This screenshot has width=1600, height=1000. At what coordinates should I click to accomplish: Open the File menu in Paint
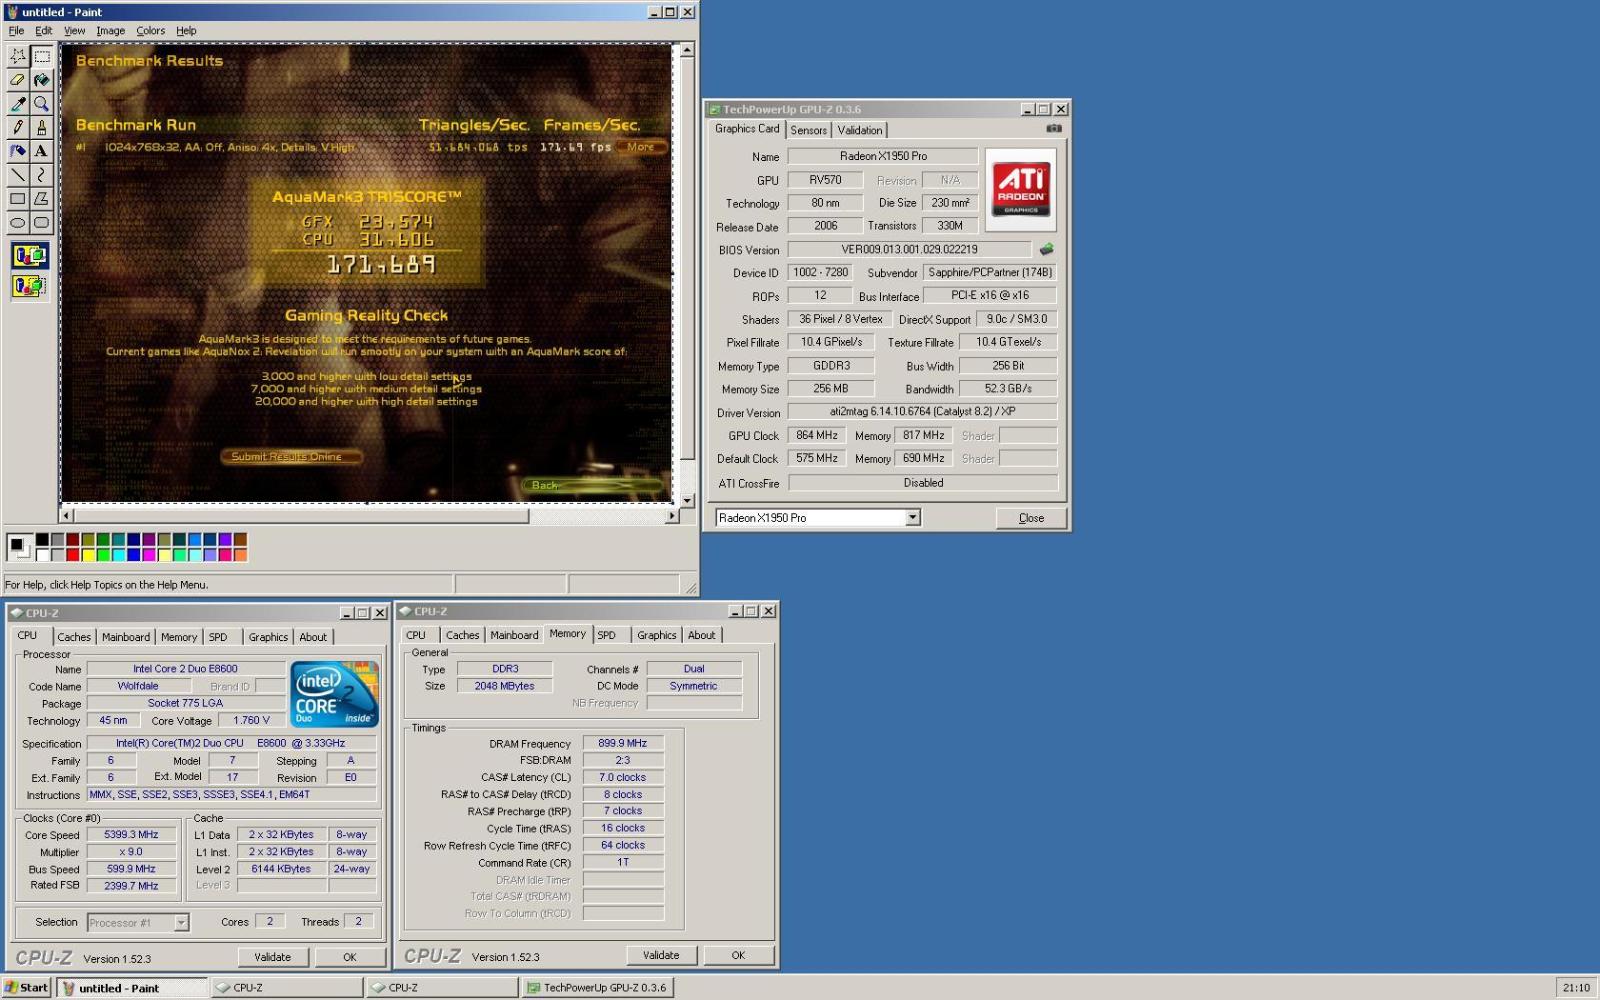pyautogui.click(x=16, y=31)
